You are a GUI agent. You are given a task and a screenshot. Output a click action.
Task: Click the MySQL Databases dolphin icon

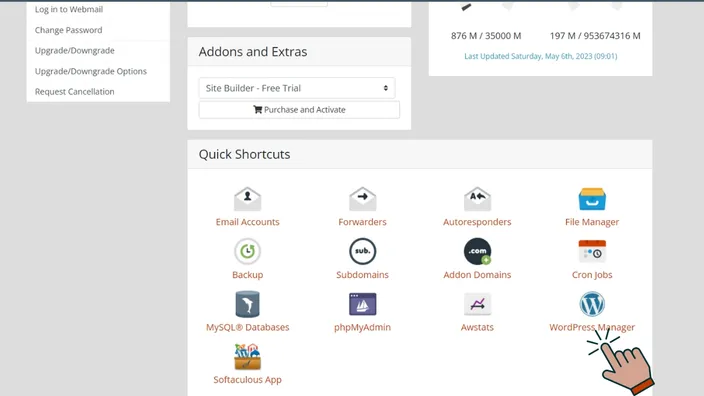click(247, 304)
